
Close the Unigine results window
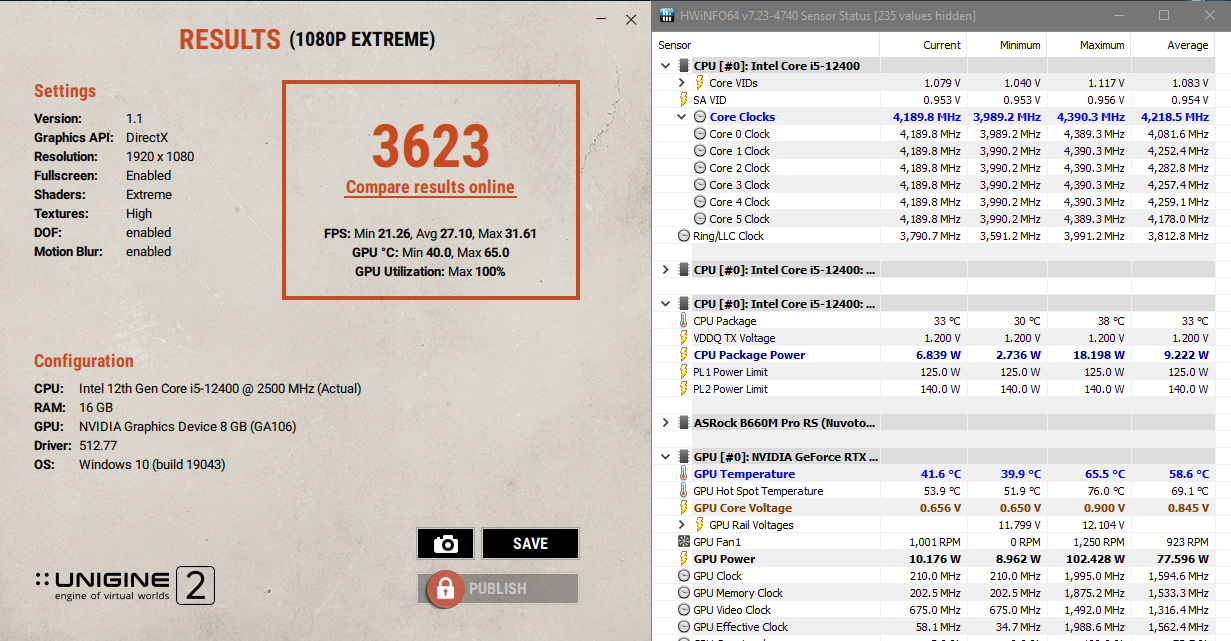point(631,19)
